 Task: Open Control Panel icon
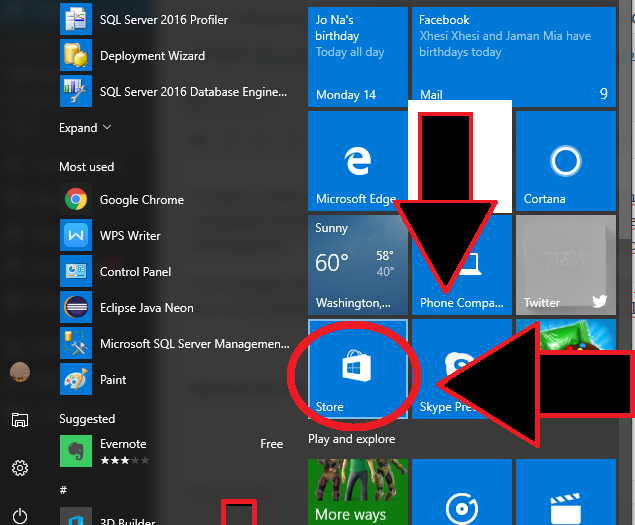[76, 271]
